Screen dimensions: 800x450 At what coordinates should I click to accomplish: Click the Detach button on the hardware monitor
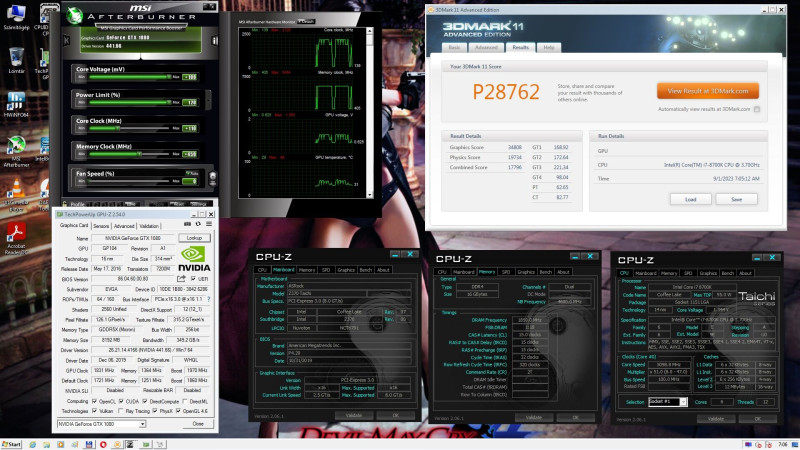click(306, 21)
